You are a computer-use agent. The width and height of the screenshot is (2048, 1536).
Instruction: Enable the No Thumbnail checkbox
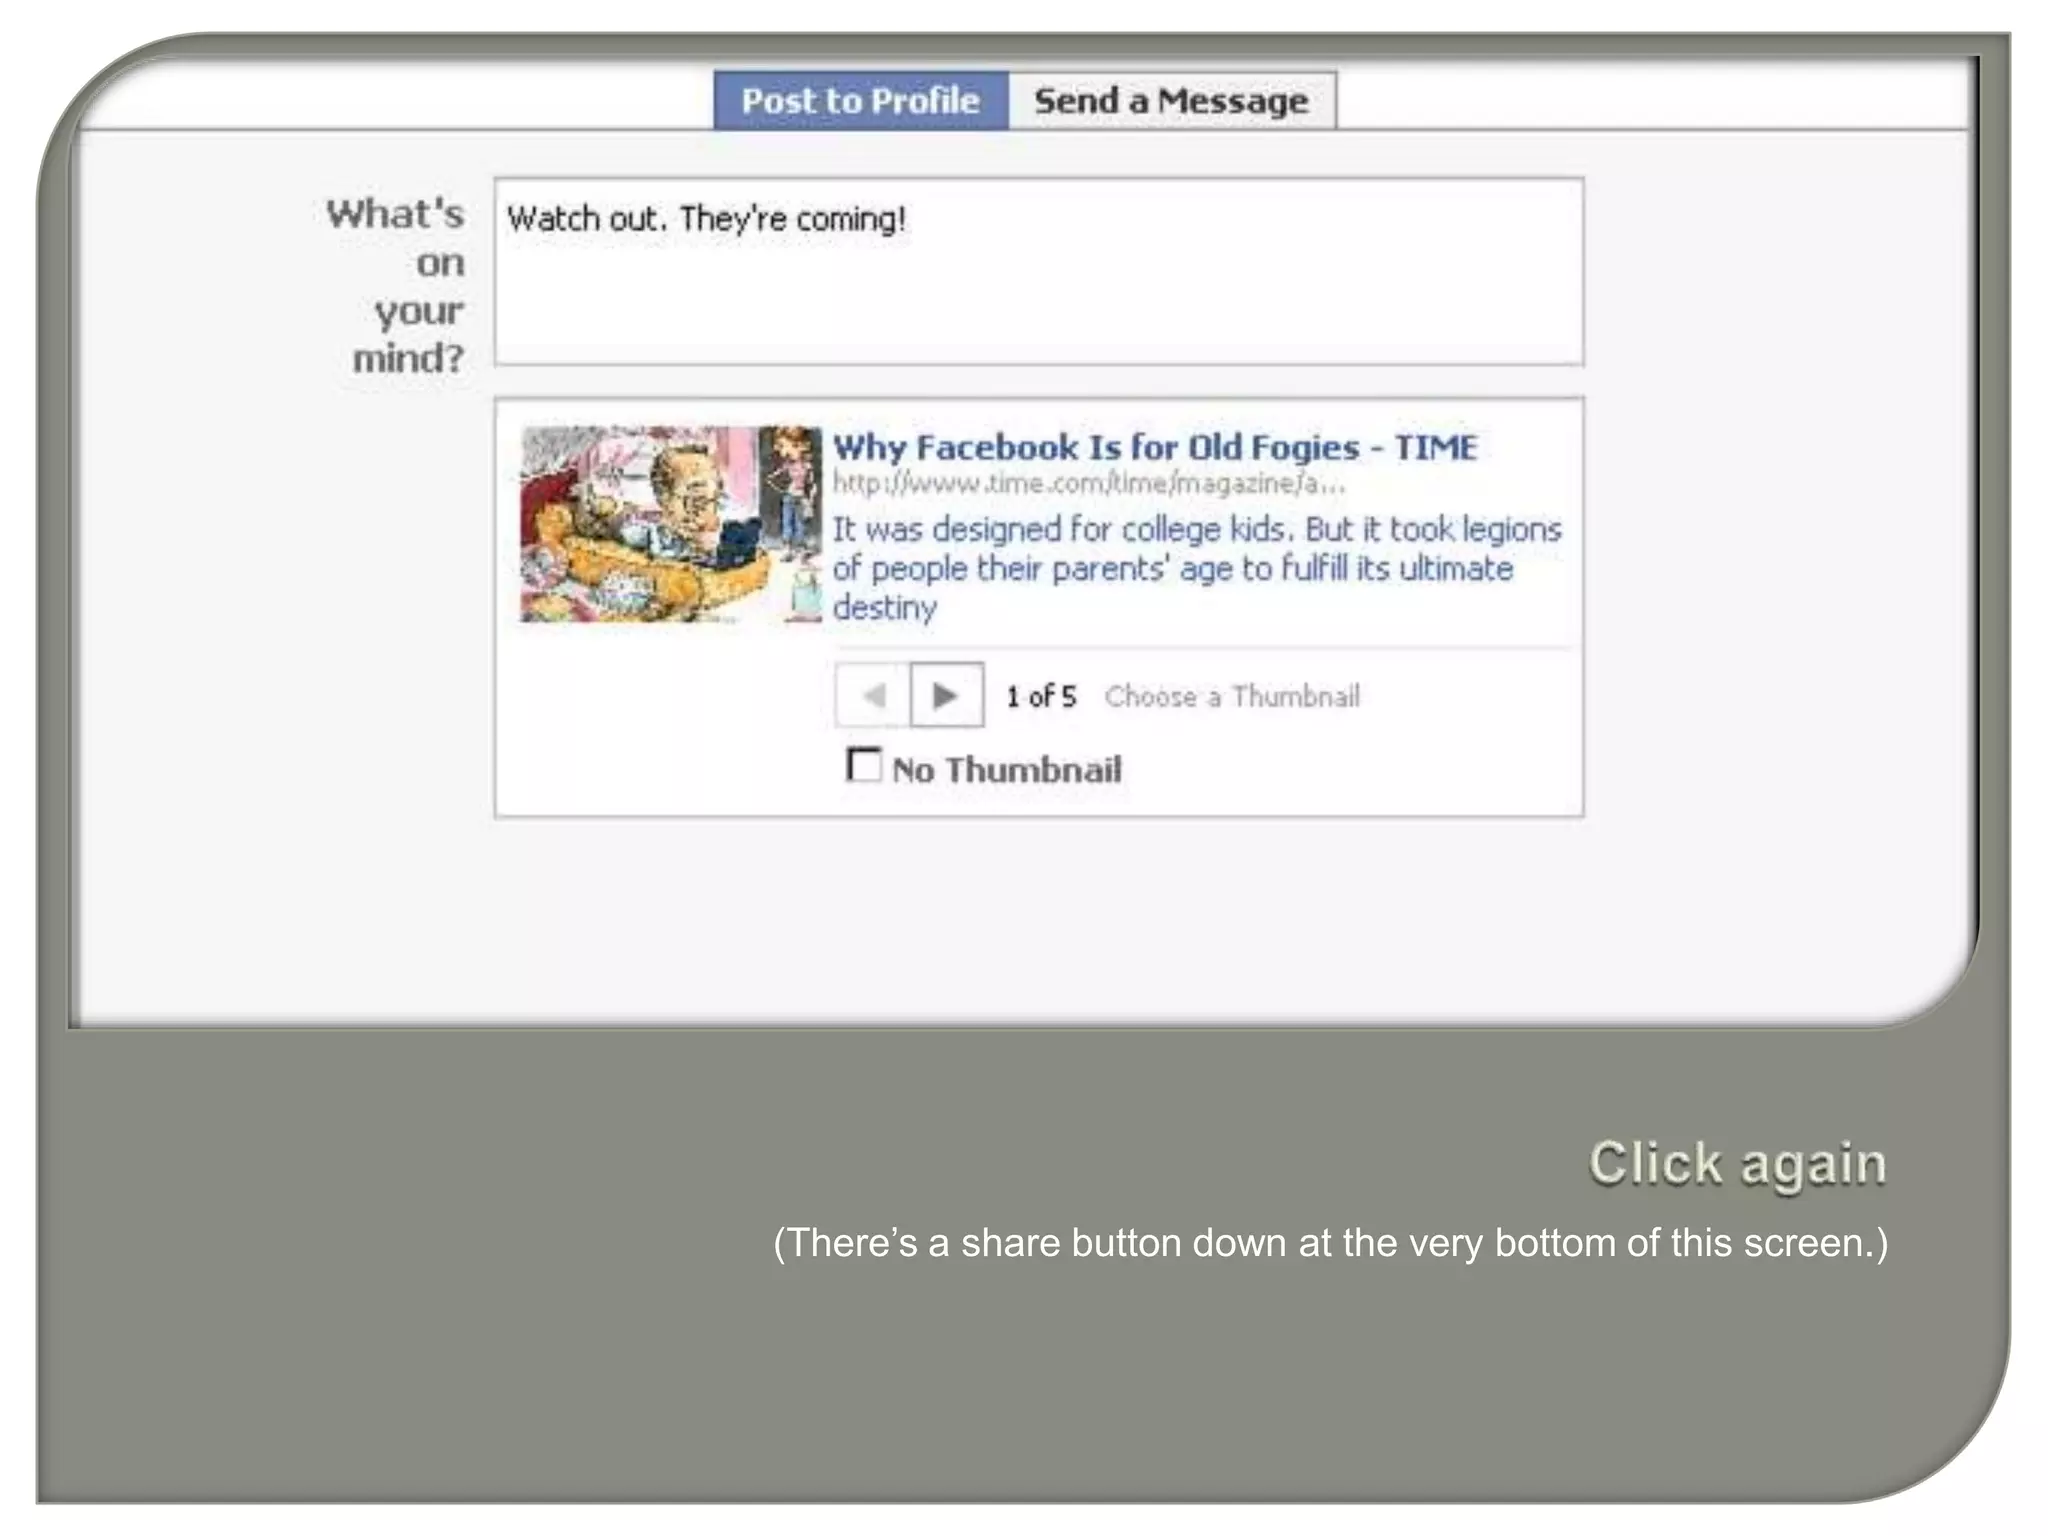[x=864, y=765]
